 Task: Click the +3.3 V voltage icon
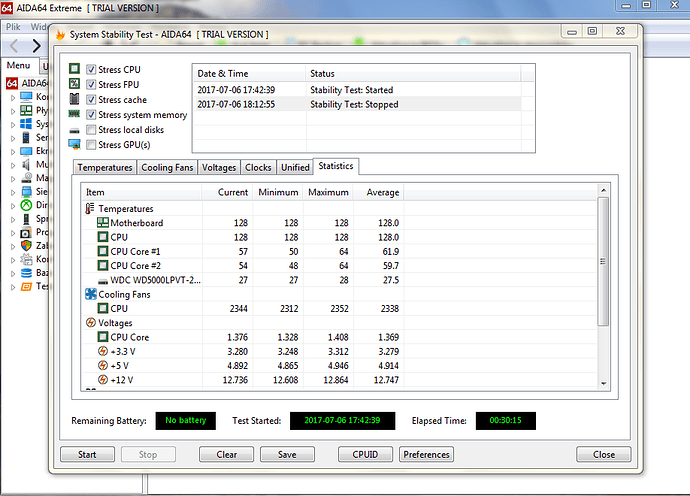point(103,351)
